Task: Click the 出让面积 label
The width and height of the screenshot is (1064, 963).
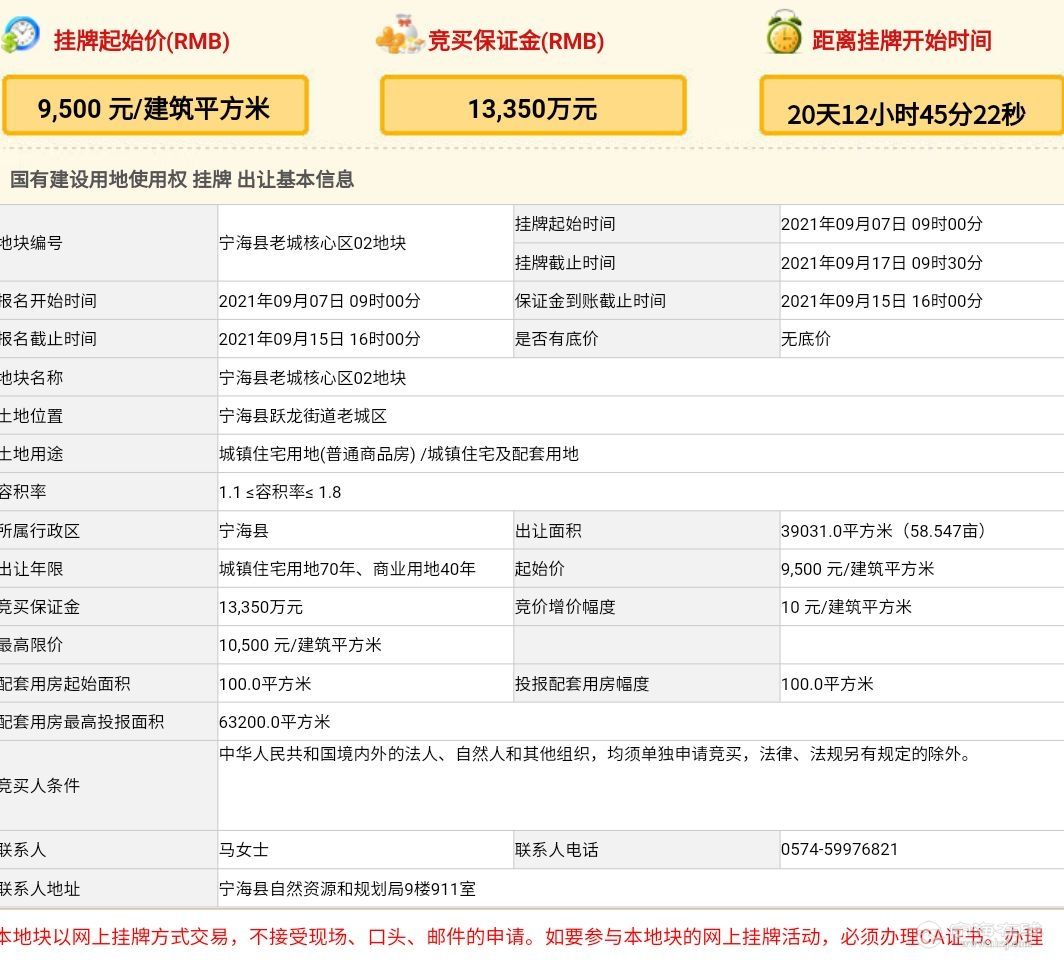Action: click(x=548, y=531)
